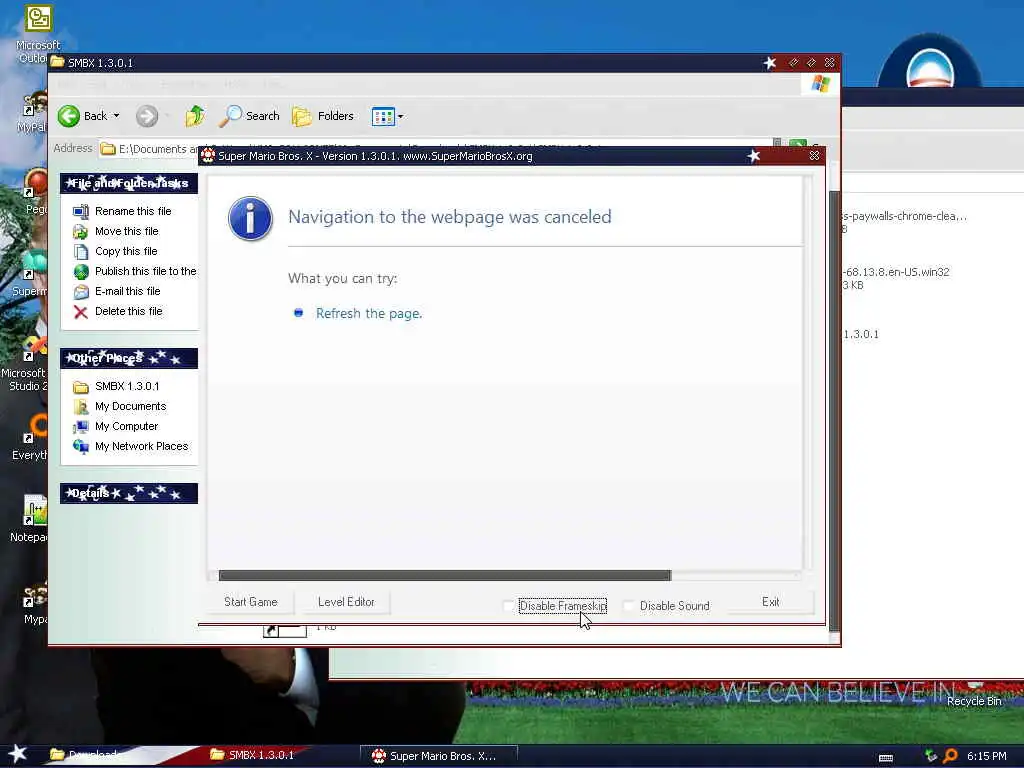Collapse the File and Folder Tasks panel

point(129,184)
